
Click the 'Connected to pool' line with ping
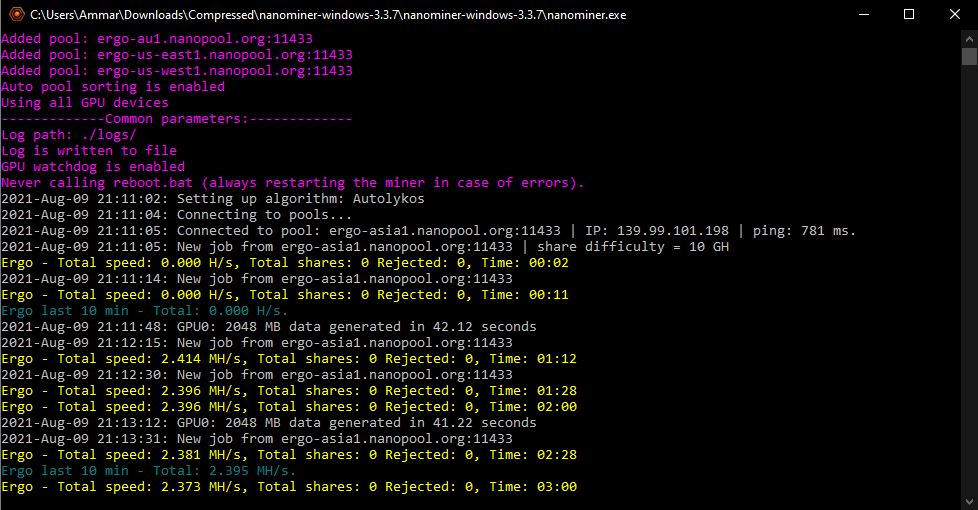[x=428, y=231]
